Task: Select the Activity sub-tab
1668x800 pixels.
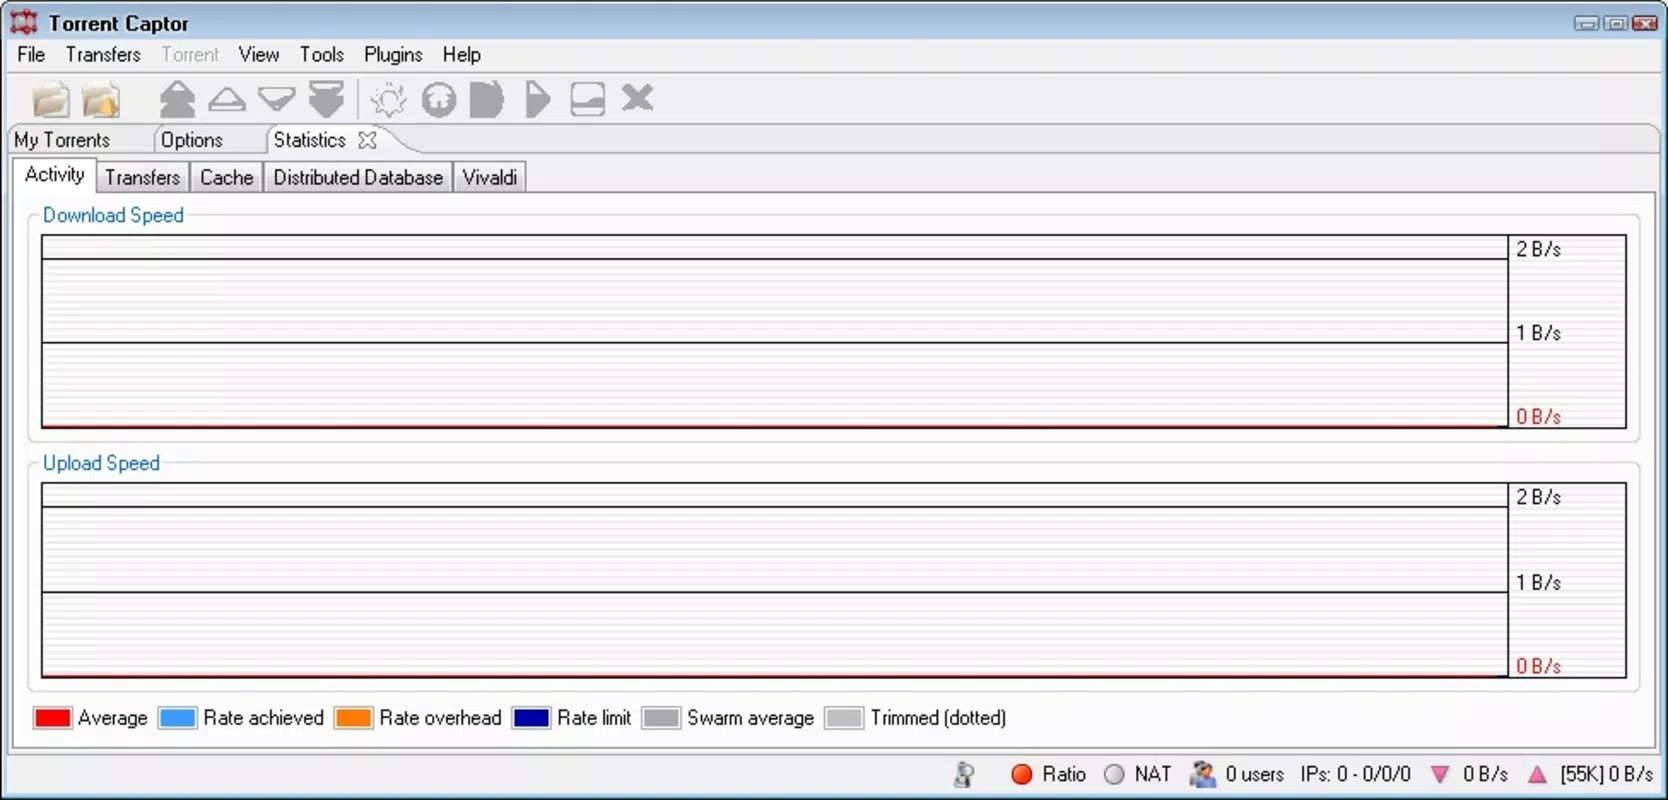Action: coord(55,175)
